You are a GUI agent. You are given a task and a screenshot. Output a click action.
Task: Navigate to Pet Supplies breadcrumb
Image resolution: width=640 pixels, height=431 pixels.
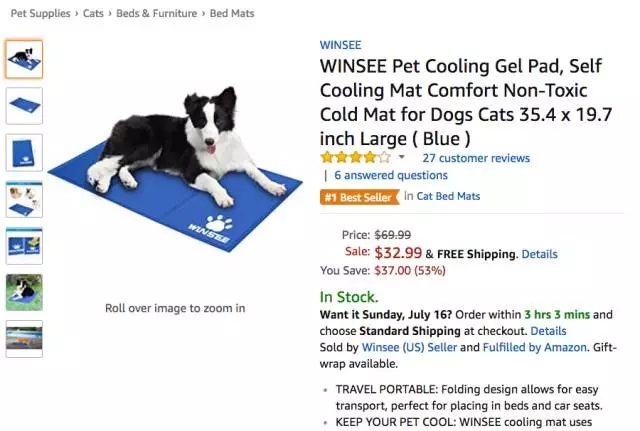pyautogui.click(x=40, y=13)
